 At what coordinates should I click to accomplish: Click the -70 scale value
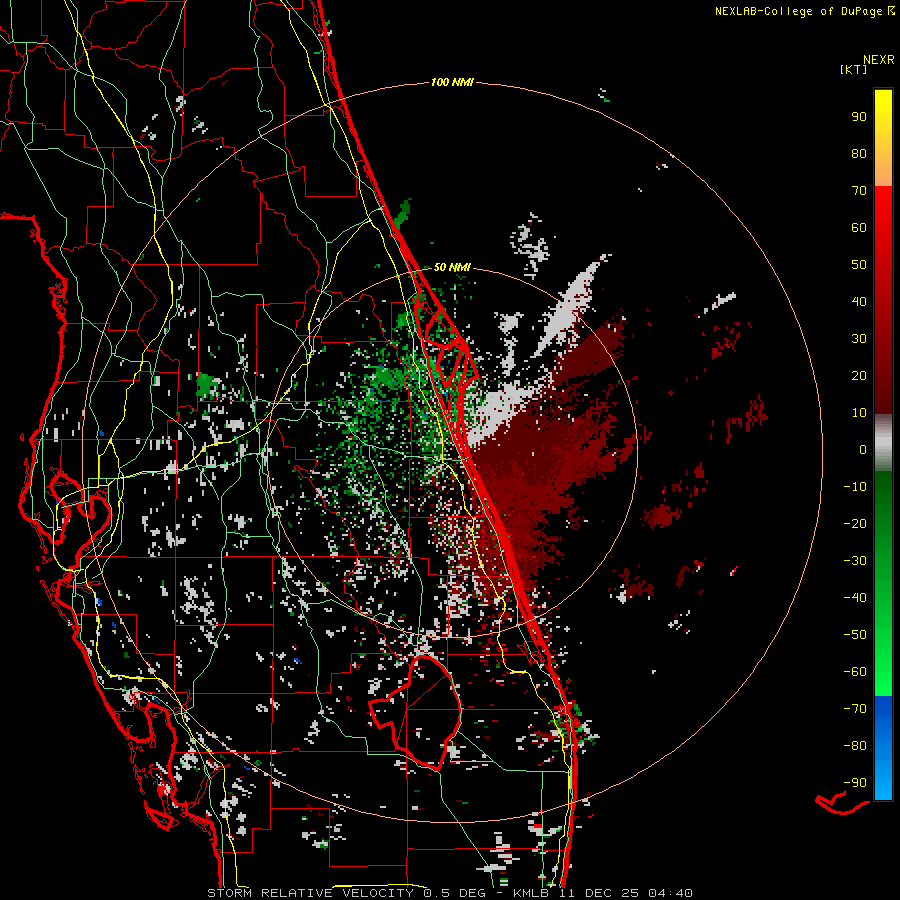(x=855, y=709)
